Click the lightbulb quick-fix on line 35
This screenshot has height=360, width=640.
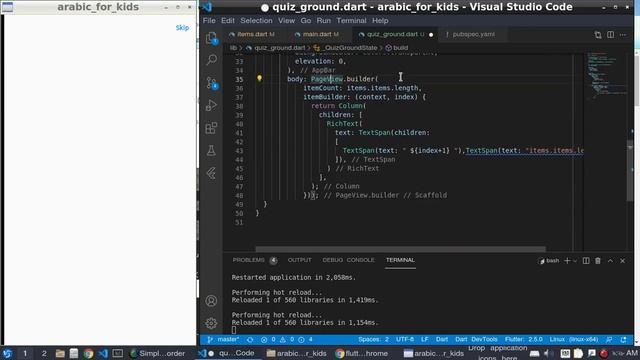[x=259, y=78]
